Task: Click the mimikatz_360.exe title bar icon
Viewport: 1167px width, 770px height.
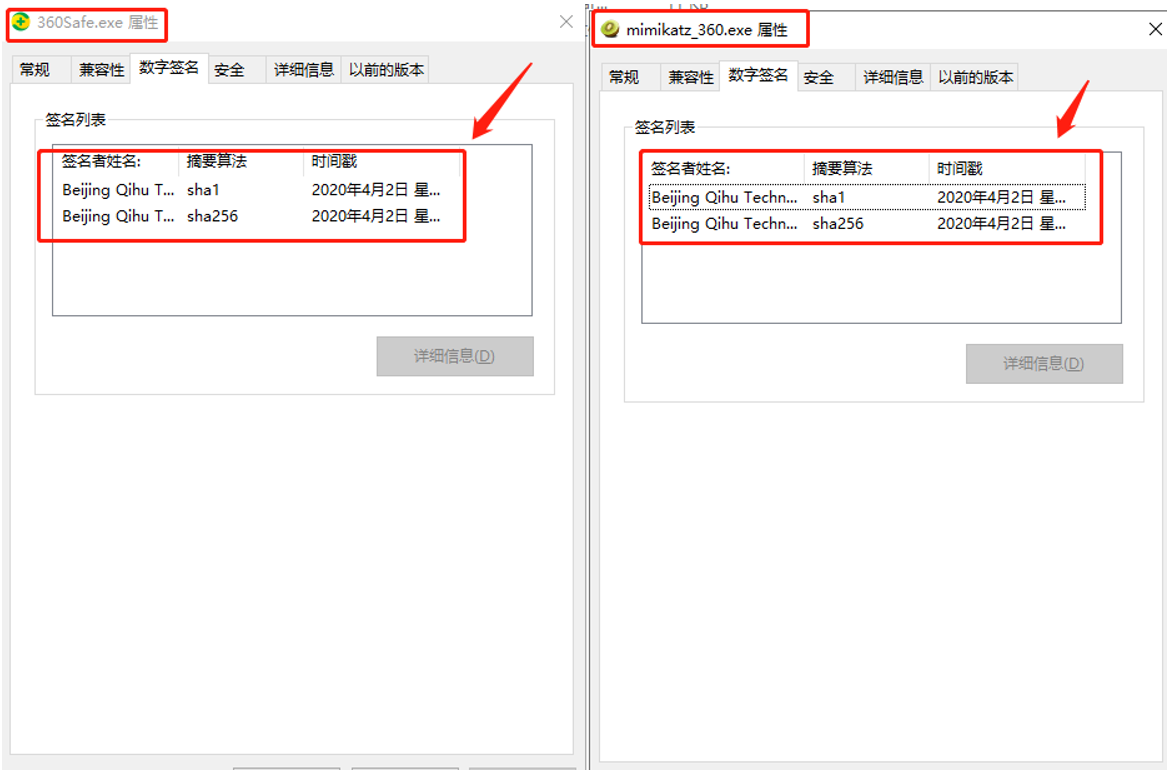Action: click(610, 29)
